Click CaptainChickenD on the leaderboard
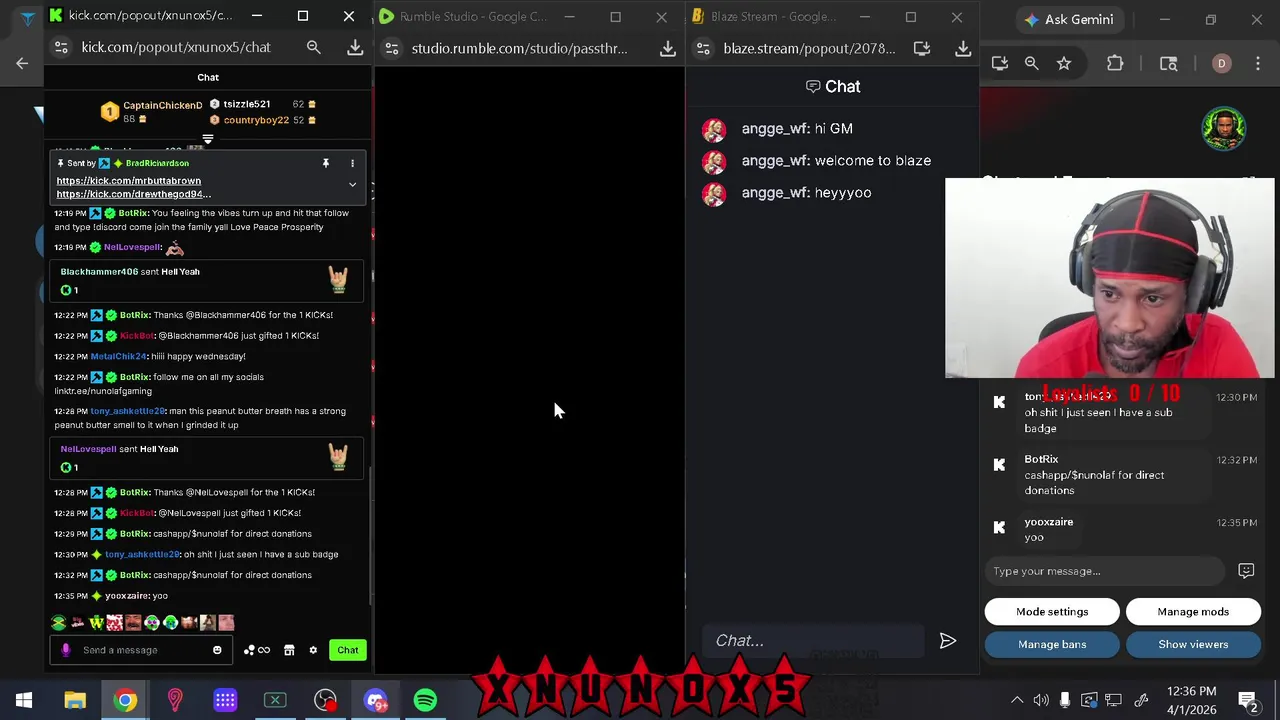1280x720 pixels. 162,105
